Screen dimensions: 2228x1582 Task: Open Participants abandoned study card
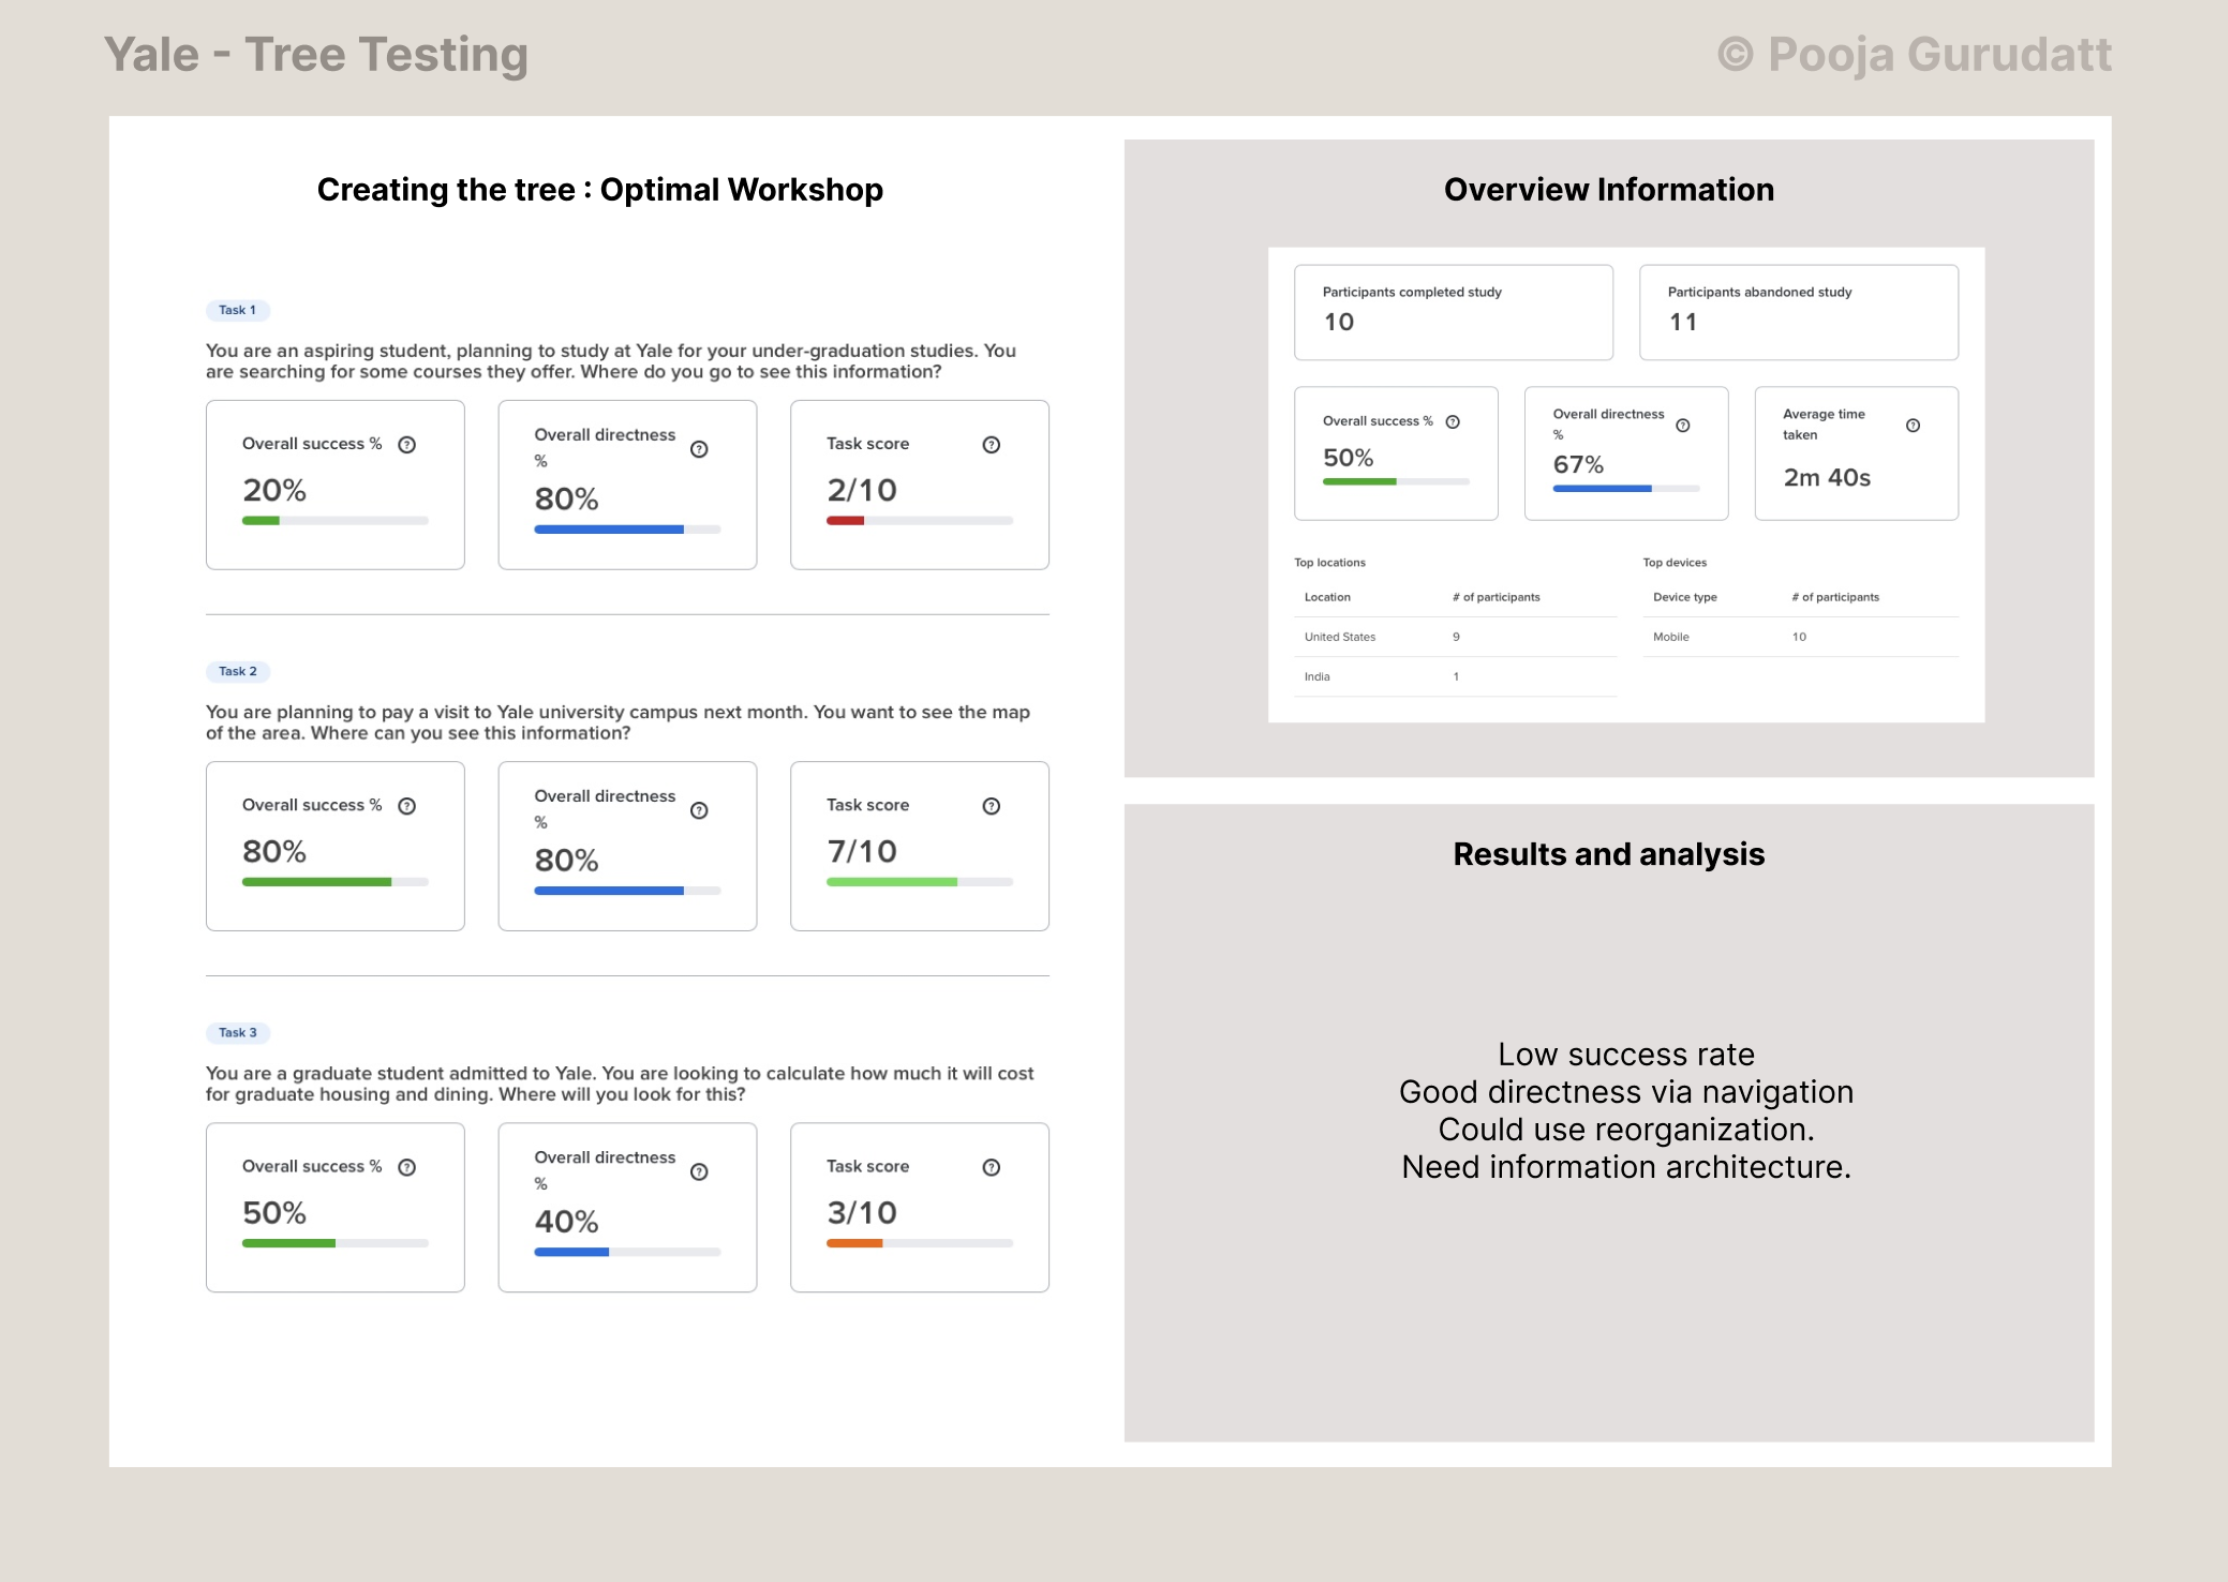1798,312
